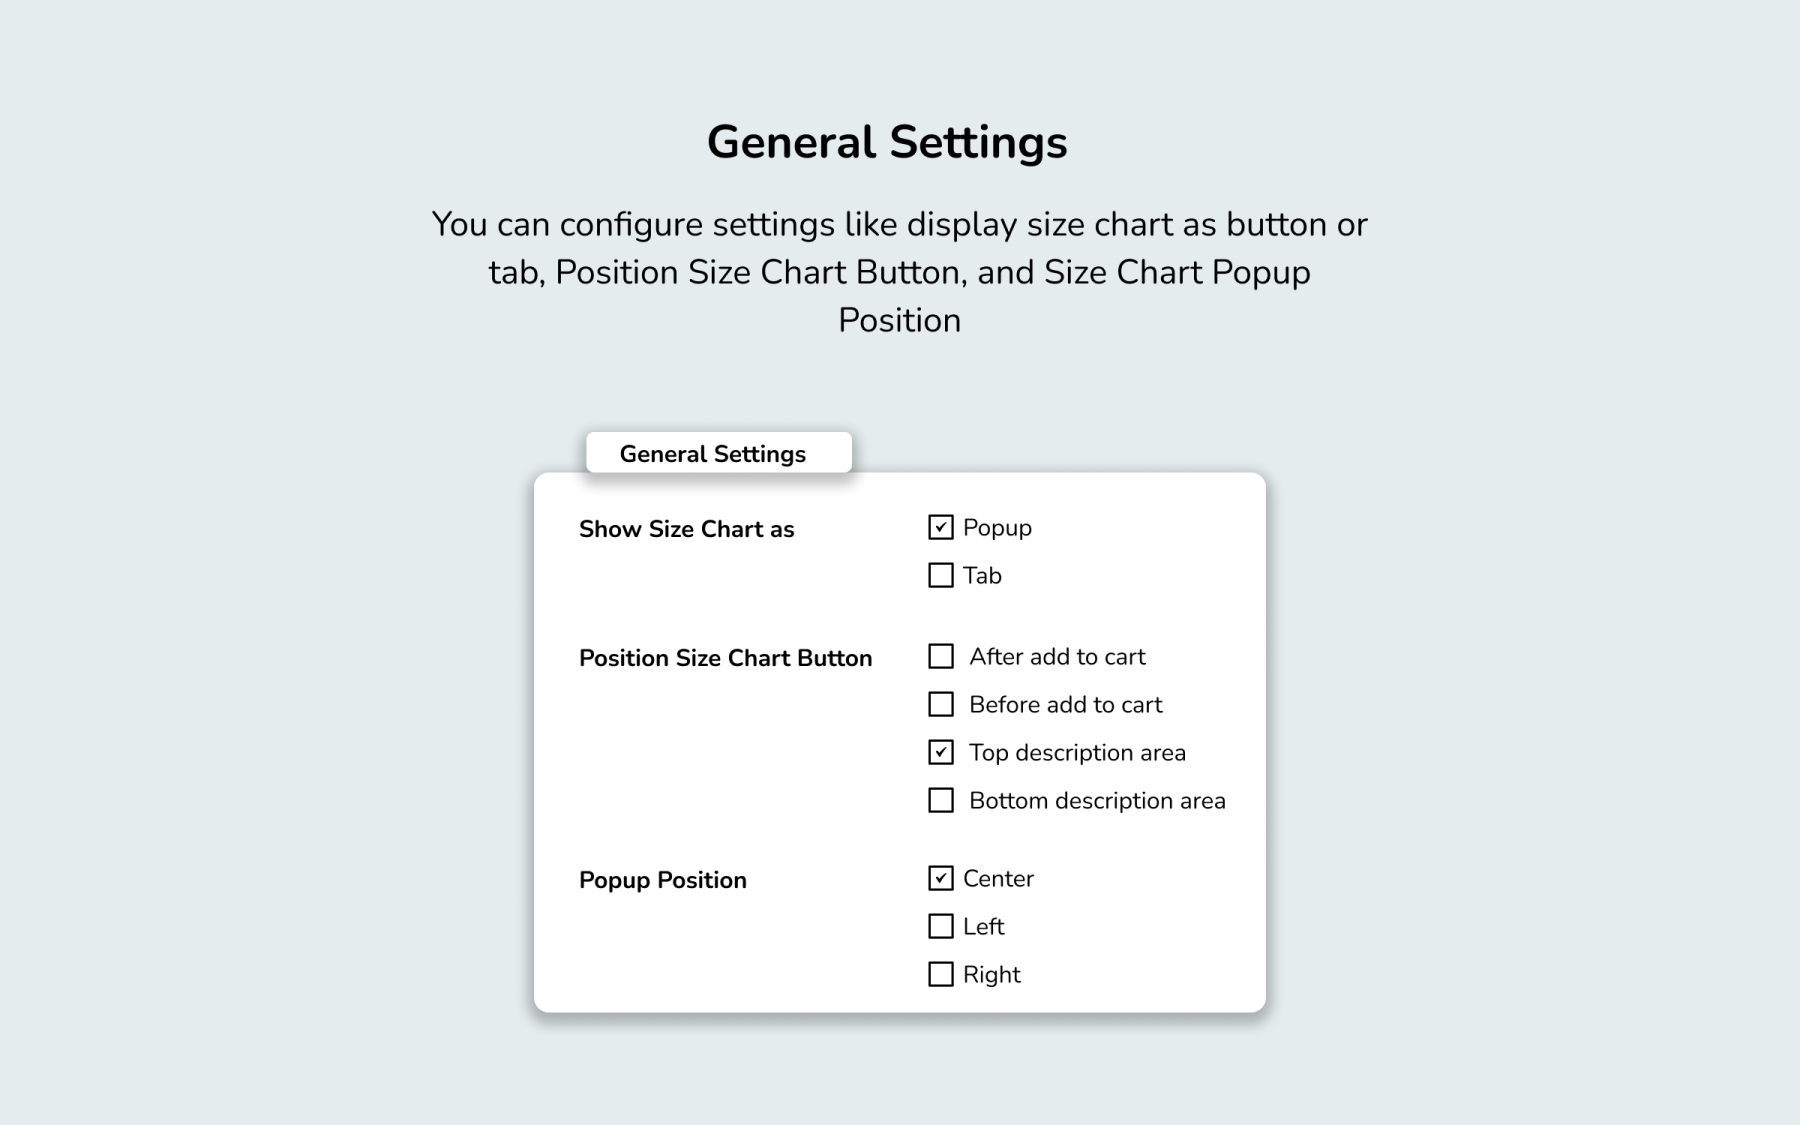Check the After add to cart box
Screen dimensions: 1800x1125
940,656
